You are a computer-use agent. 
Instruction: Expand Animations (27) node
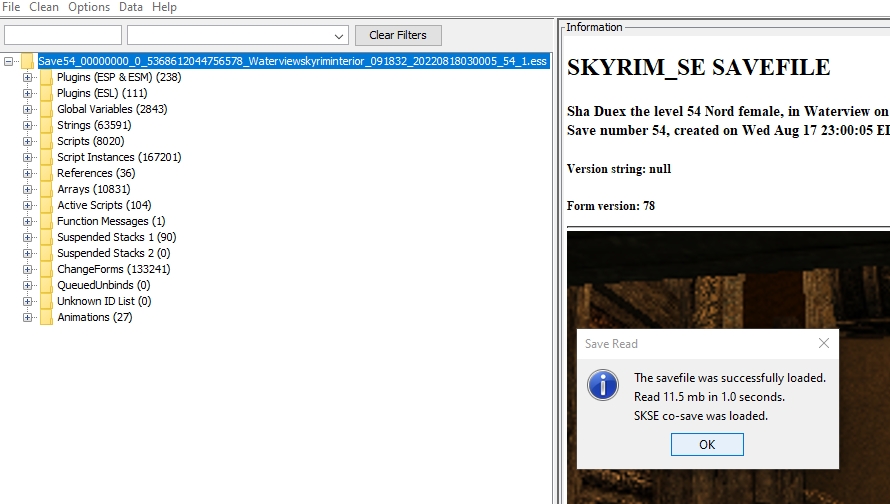[27, 317]
